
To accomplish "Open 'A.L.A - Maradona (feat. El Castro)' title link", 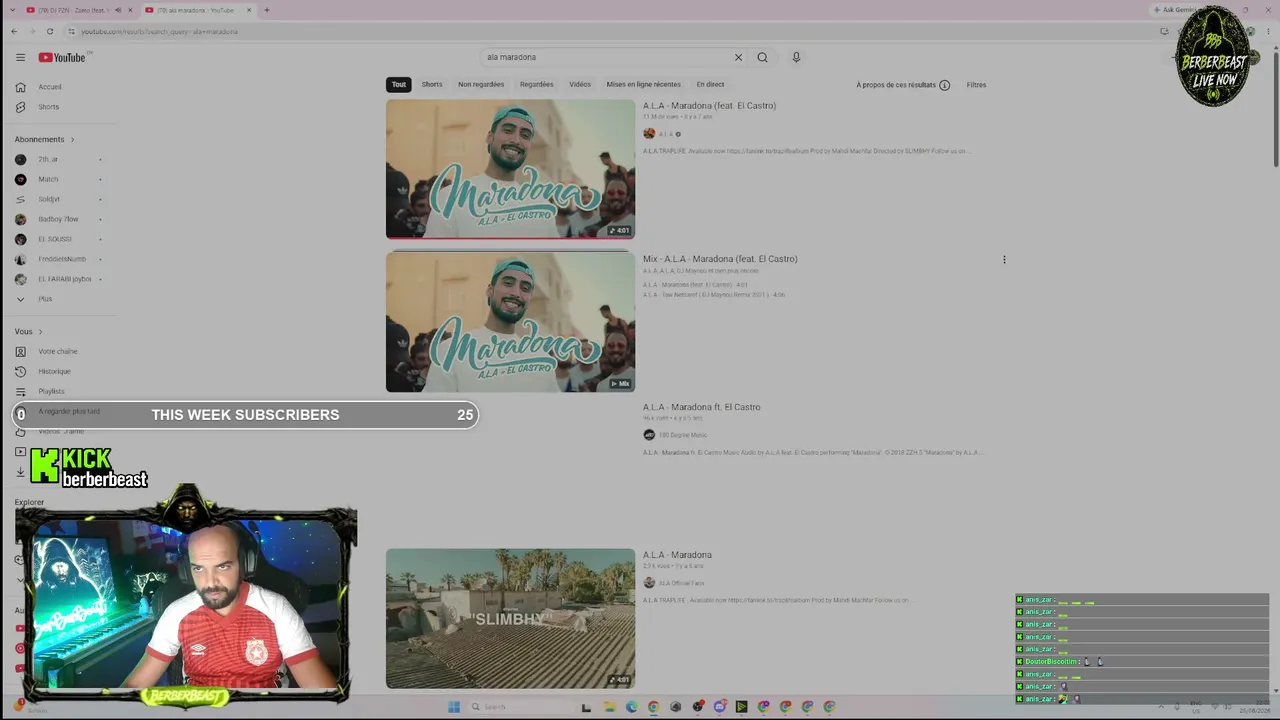I will click(709, 106).
